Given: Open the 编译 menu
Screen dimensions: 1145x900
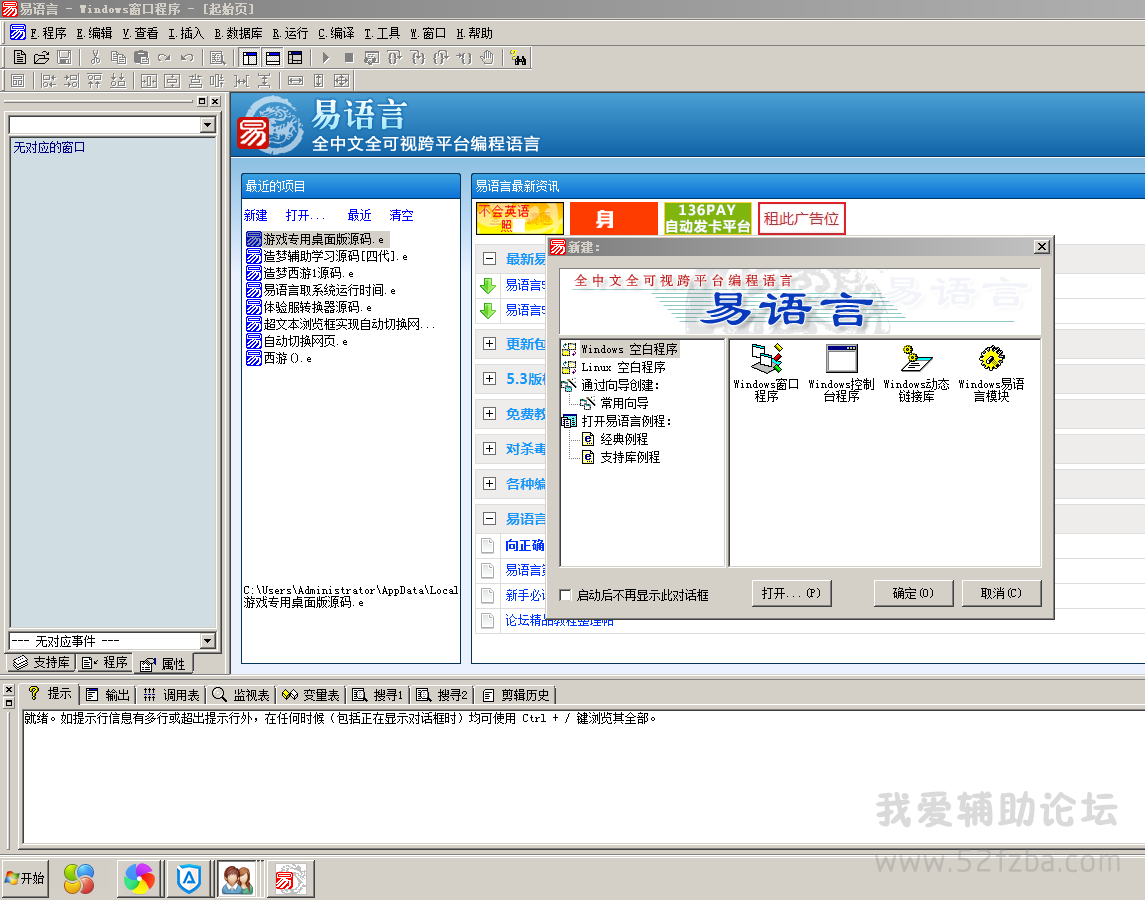Looking at the screenshot, I should coord(336,33).
